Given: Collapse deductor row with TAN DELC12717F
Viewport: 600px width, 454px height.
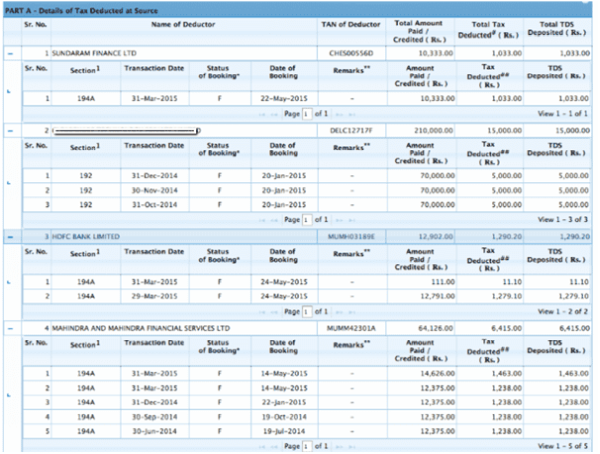Looking at the screenshot, I should tap(10, 131).
